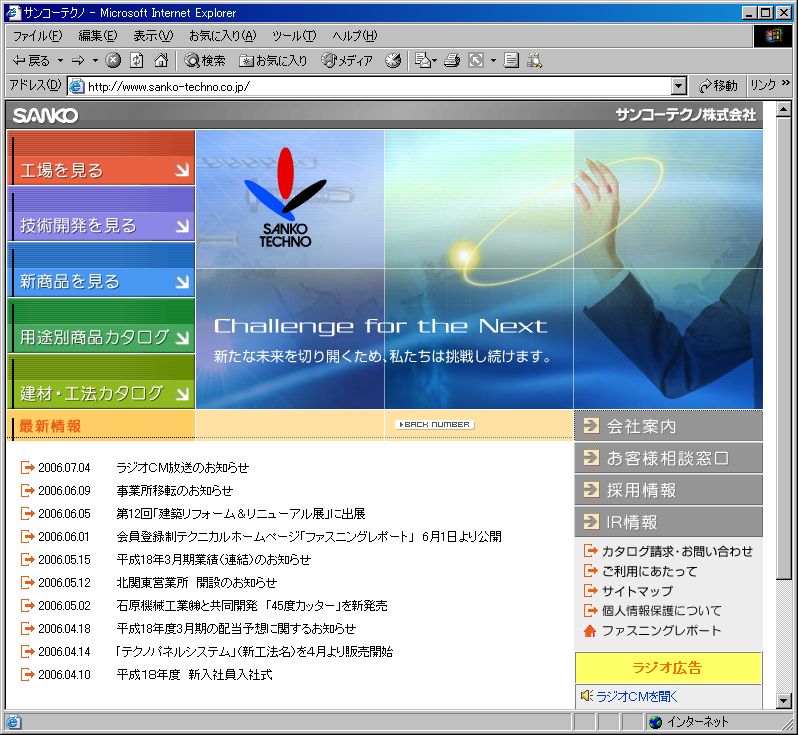Stop page loading with the X icon
The width and height of the screenshot is (798, 735).
pos(113,61)
